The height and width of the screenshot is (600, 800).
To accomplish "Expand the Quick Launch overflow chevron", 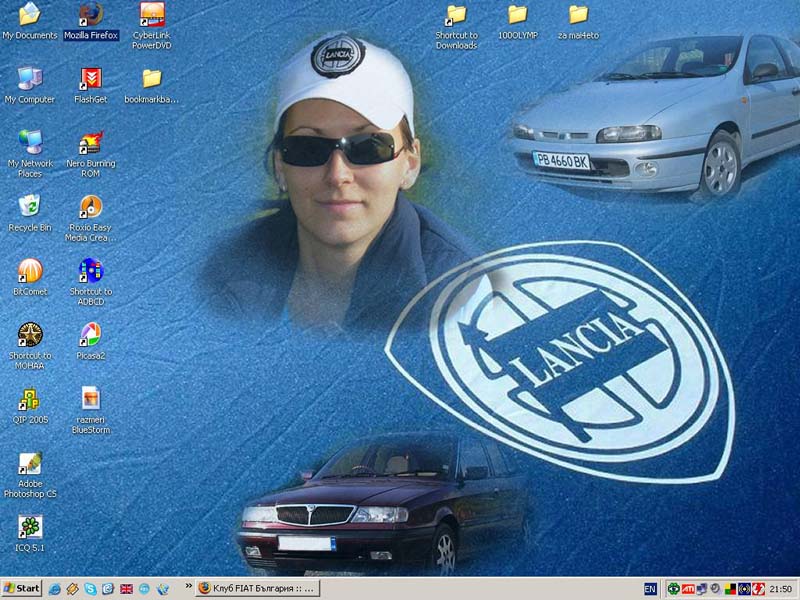I will (x=188, y=588).
